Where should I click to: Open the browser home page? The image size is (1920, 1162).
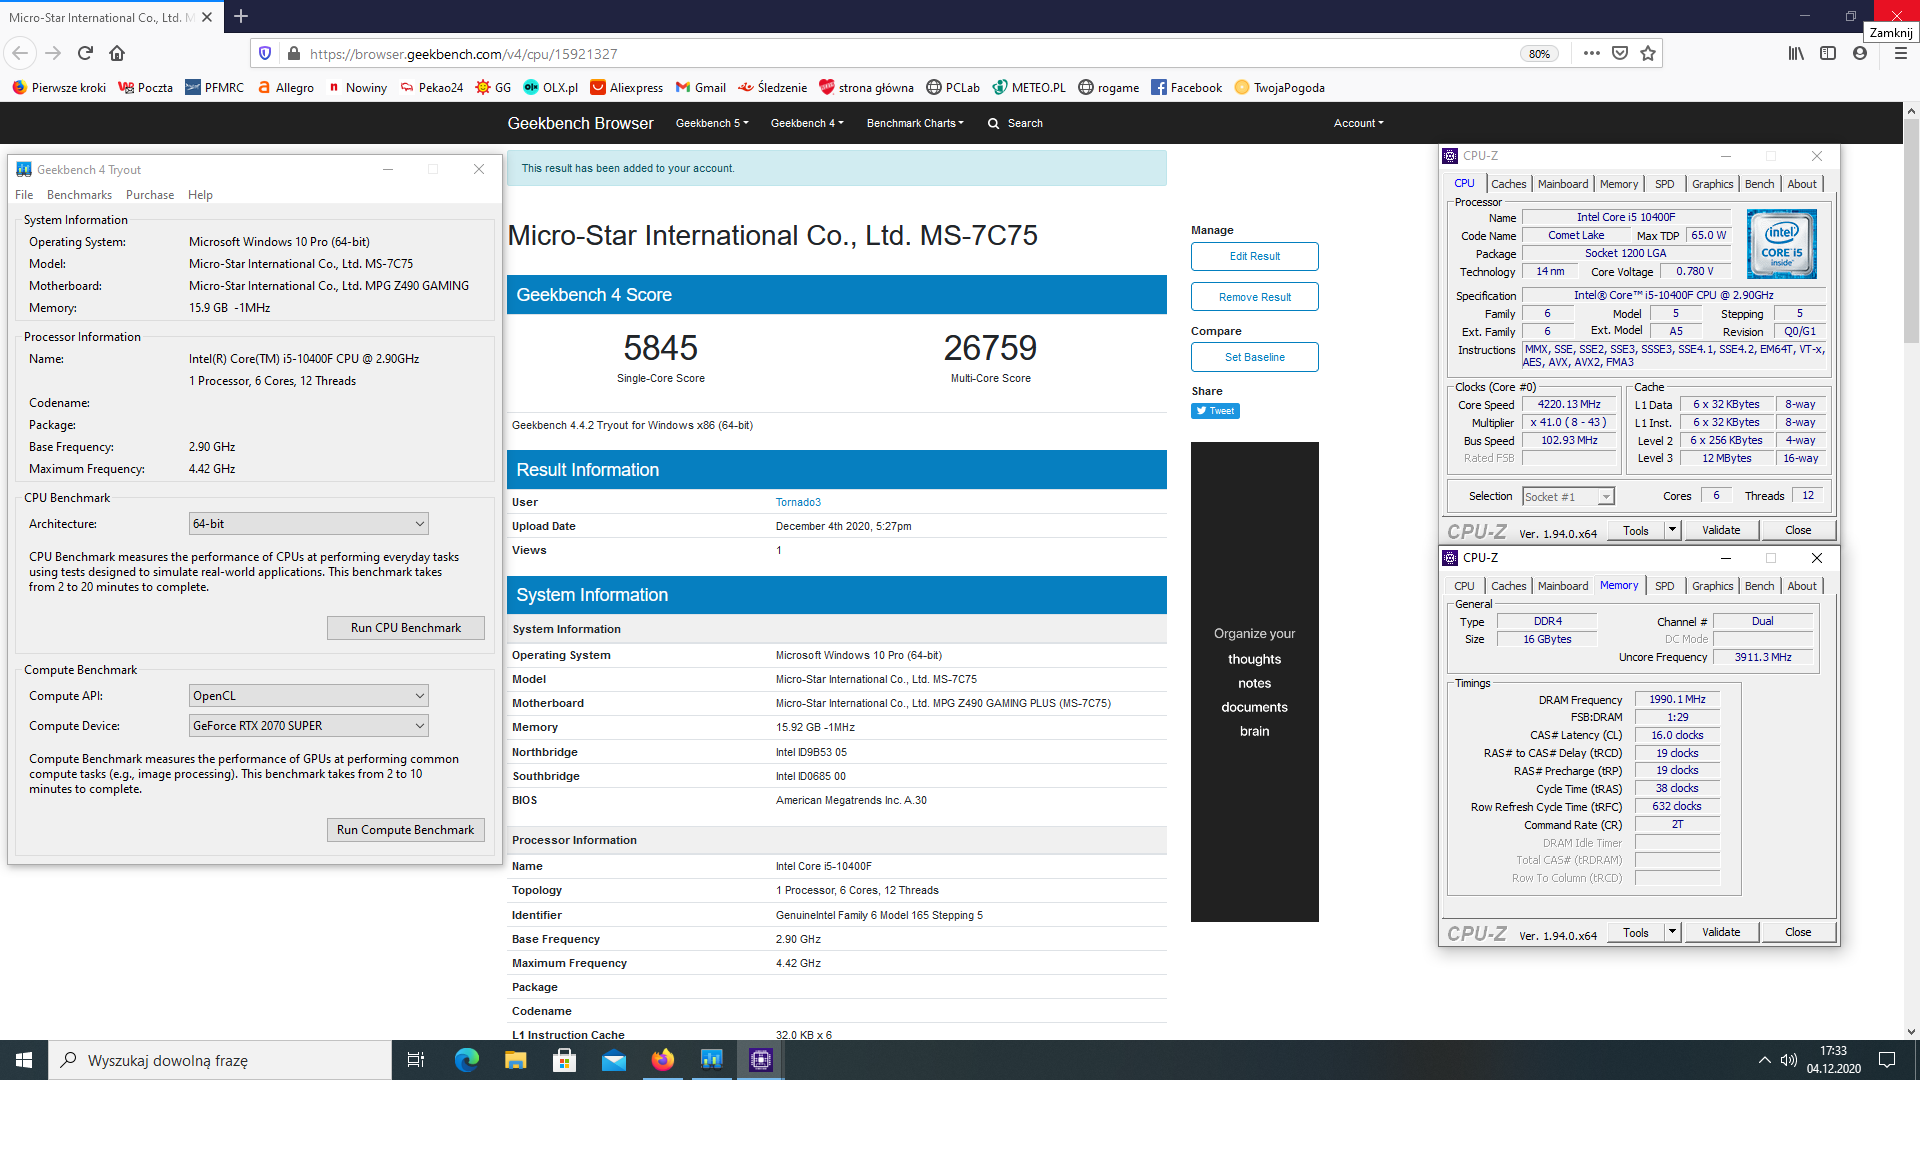[x=117, y=53]
